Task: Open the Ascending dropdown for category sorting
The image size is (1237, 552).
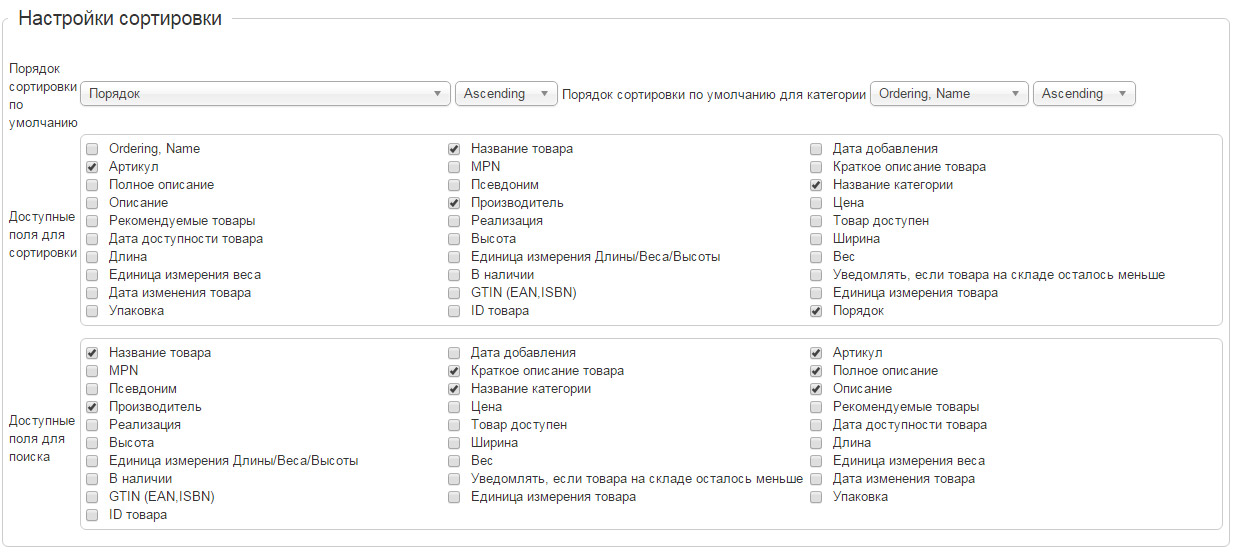Action: coord(1083,94)
